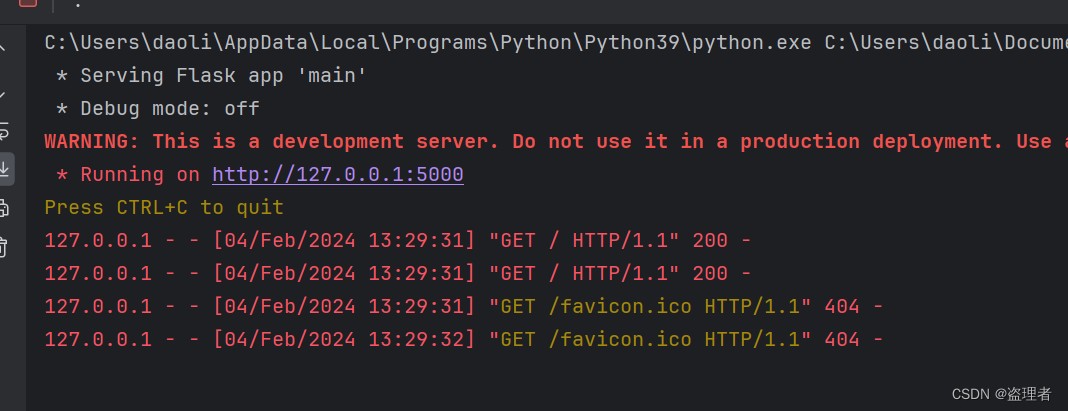Click the favicon.ico 404 log at 13:29:32
Viewport: 1068px width, 411px height.
click(x=464, y=339)
